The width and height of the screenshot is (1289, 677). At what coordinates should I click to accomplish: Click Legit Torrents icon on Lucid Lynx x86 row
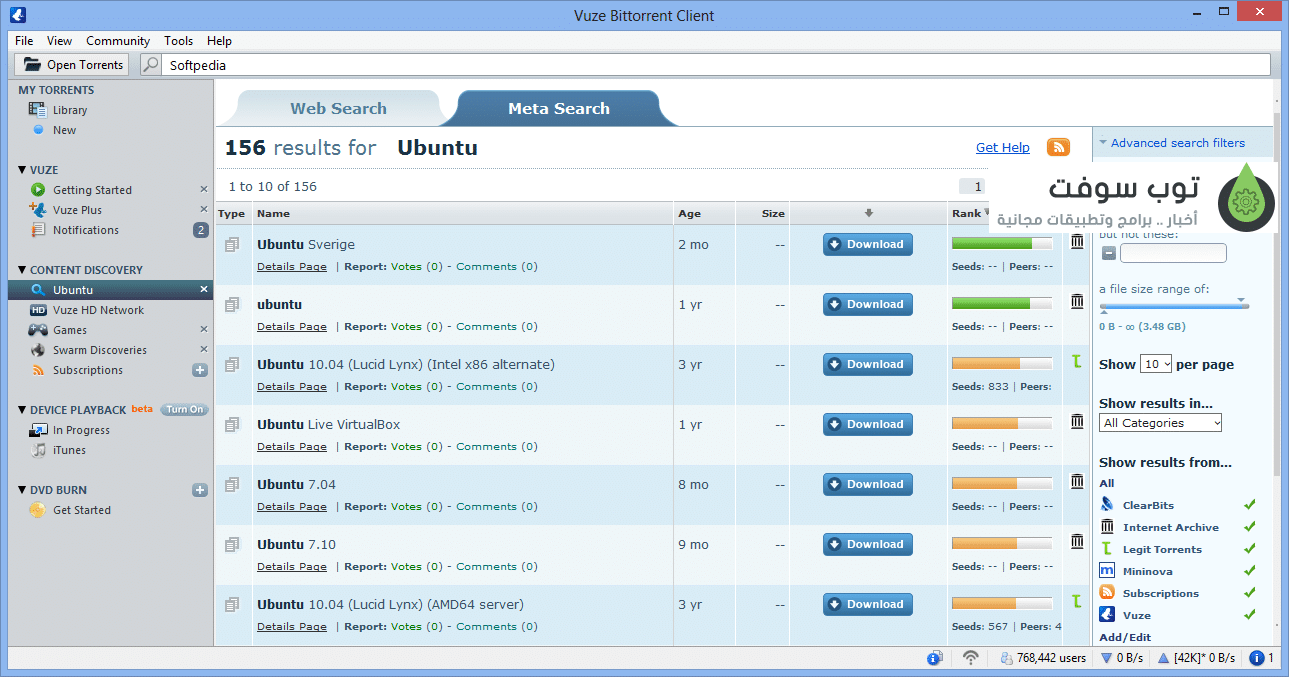1077,362
